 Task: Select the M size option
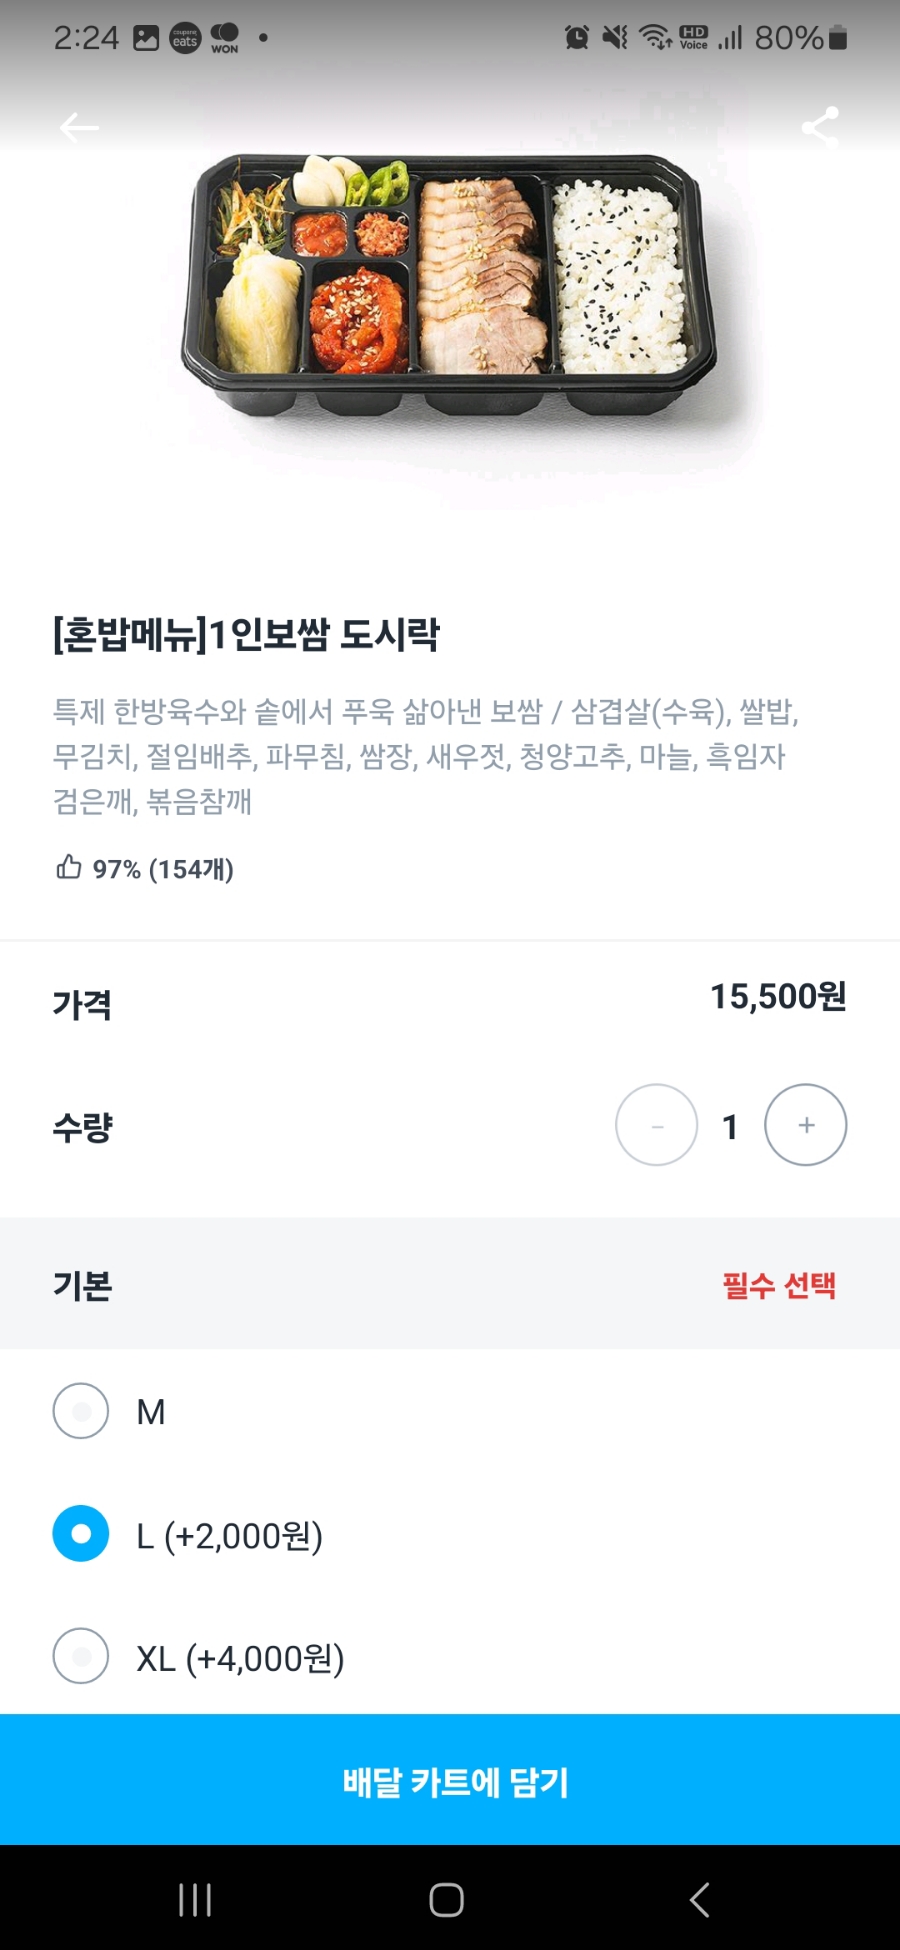pyautogui.click(x=81, y=1411)
